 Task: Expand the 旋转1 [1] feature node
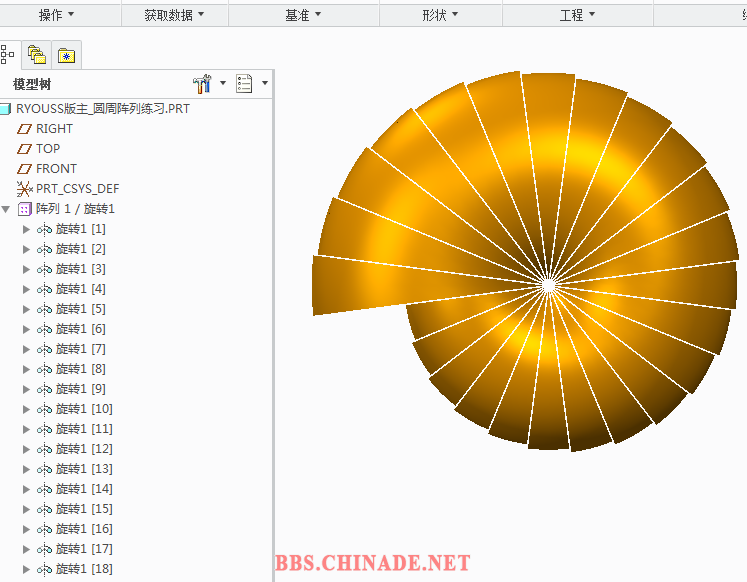pos(26,229)
